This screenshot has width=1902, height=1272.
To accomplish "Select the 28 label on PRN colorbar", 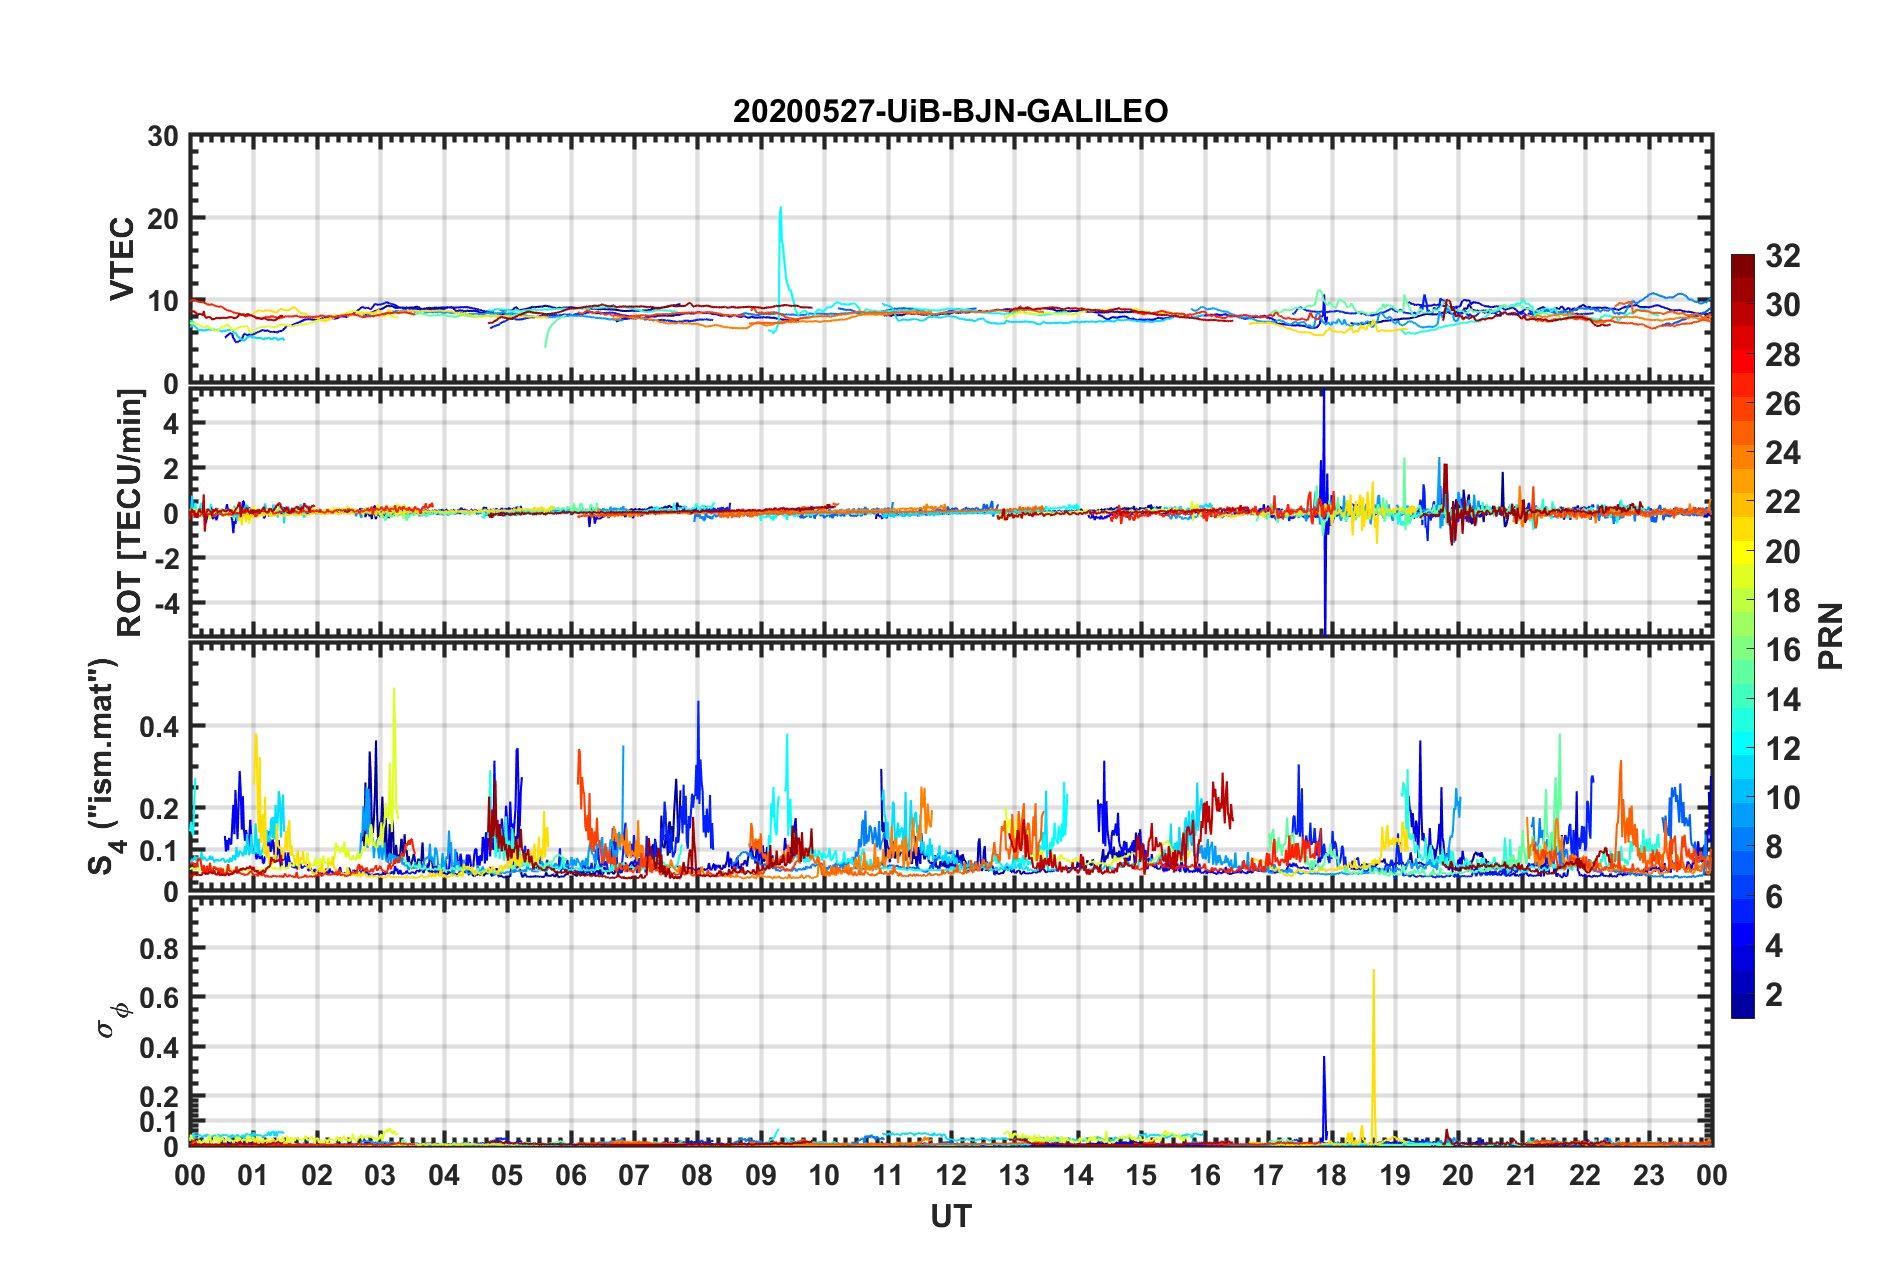I will 1783,355.
